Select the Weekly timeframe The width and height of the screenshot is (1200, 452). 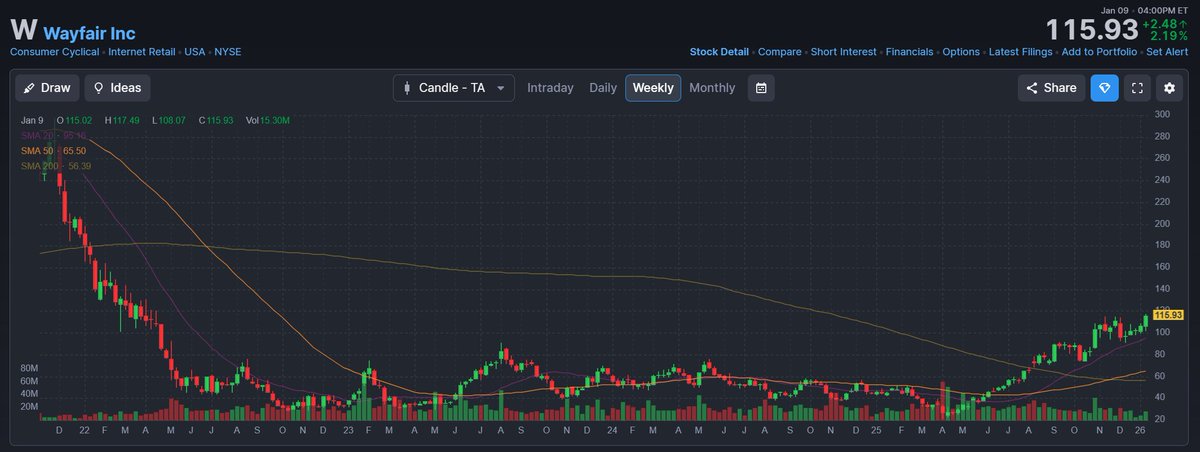coord(653,88)
